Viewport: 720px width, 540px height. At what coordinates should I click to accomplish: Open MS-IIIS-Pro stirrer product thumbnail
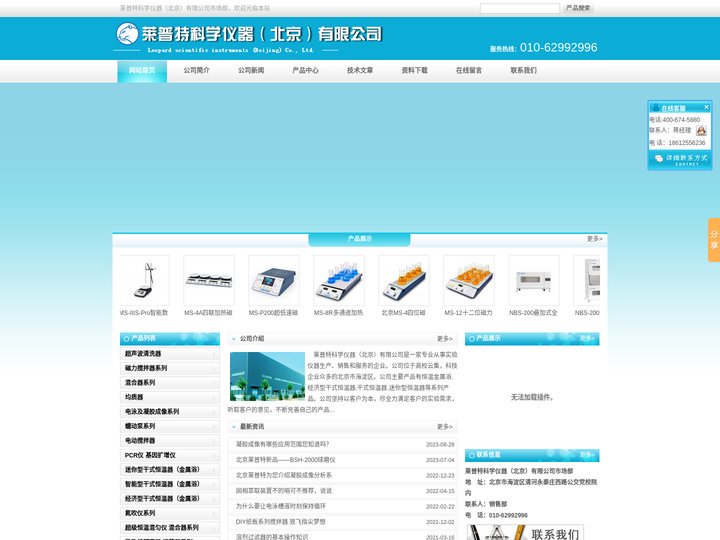click(x=145, y=280)
